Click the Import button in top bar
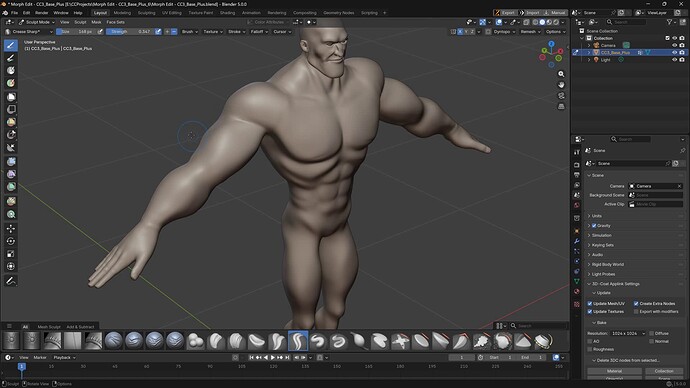This screenshot has height=388, width=690. click(529, 13)
